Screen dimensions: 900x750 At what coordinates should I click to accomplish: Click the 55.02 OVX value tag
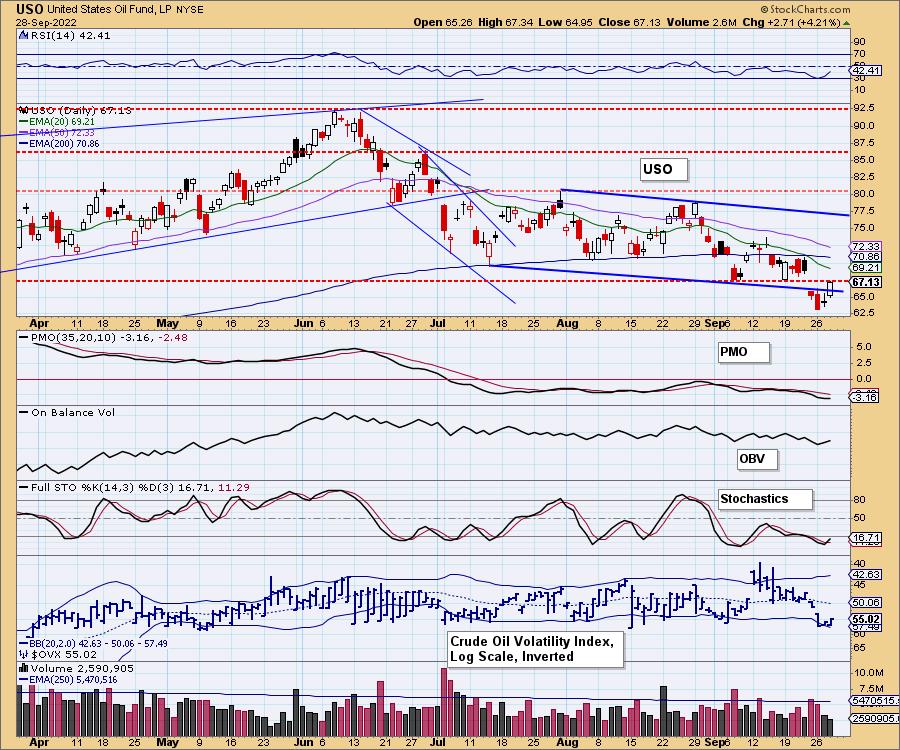point(866,620)
